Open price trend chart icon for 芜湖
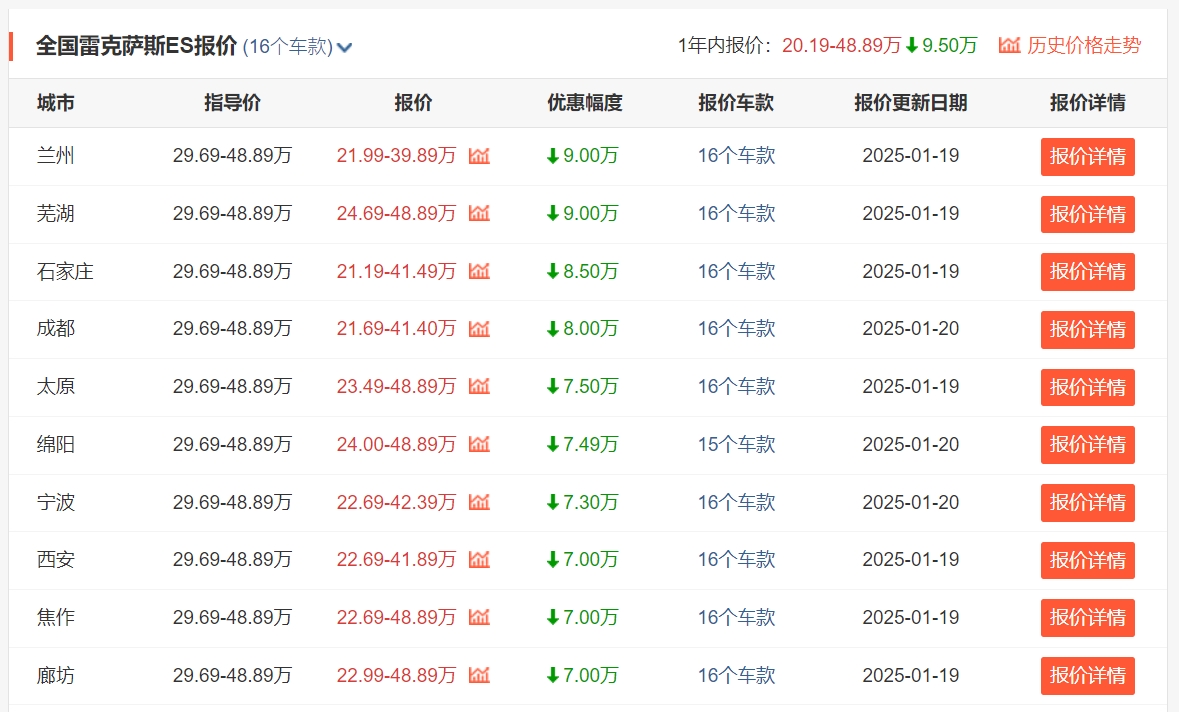1179x712 pixels. (479, 214)
